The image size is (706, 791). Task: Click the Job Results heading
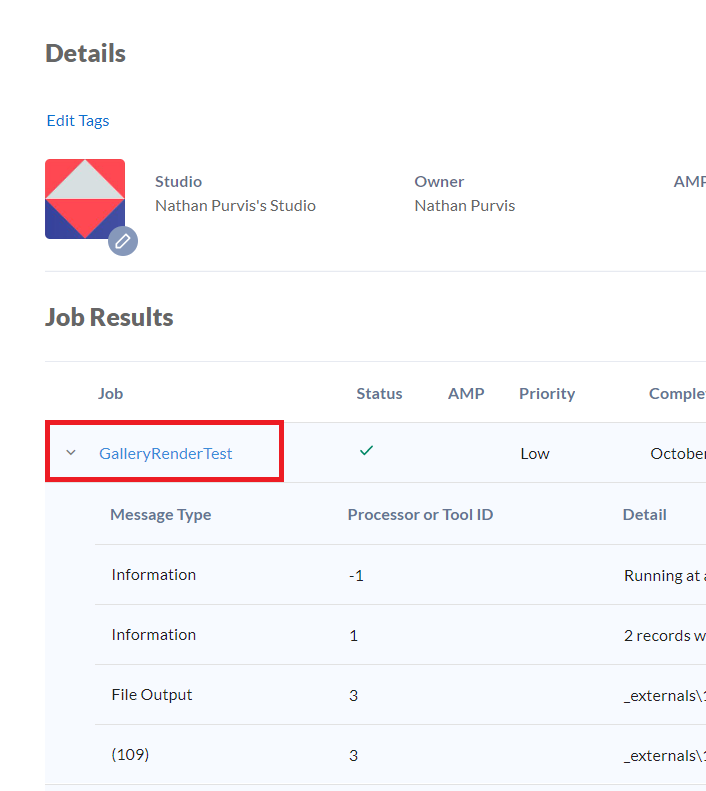click(x=109, y=317)
